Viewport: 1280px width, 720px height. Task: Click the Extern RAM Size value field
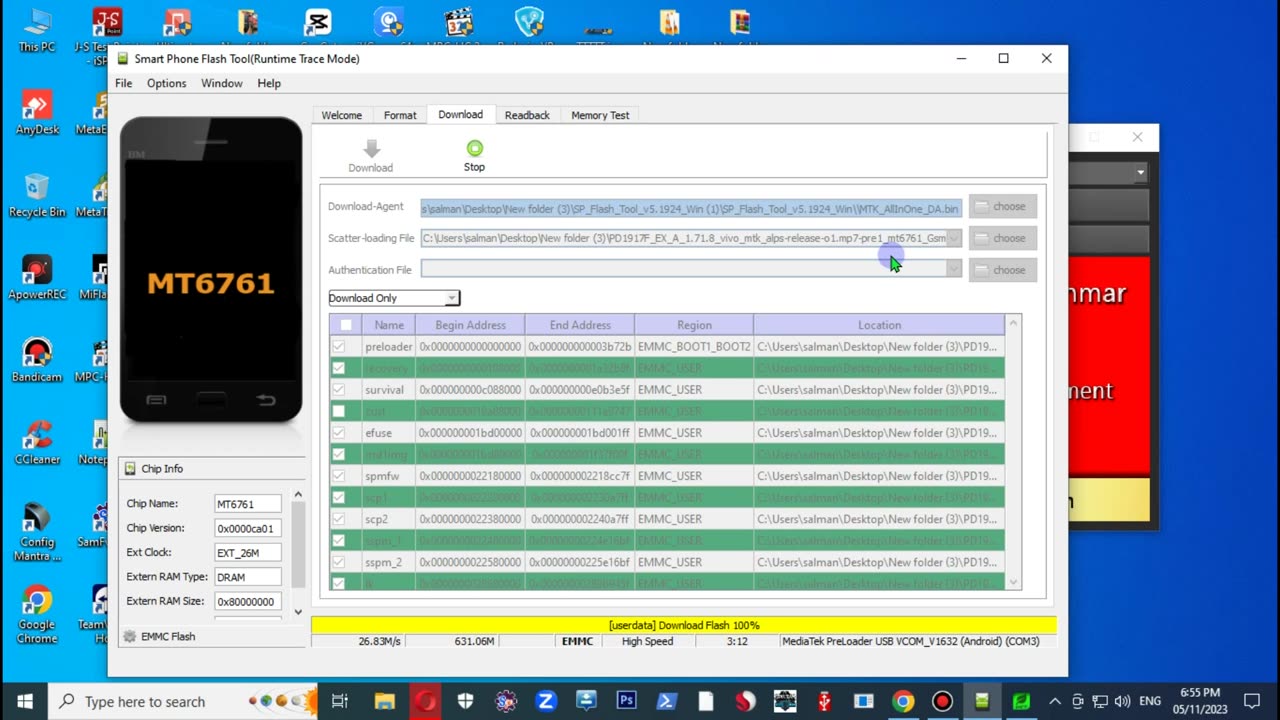247,602
